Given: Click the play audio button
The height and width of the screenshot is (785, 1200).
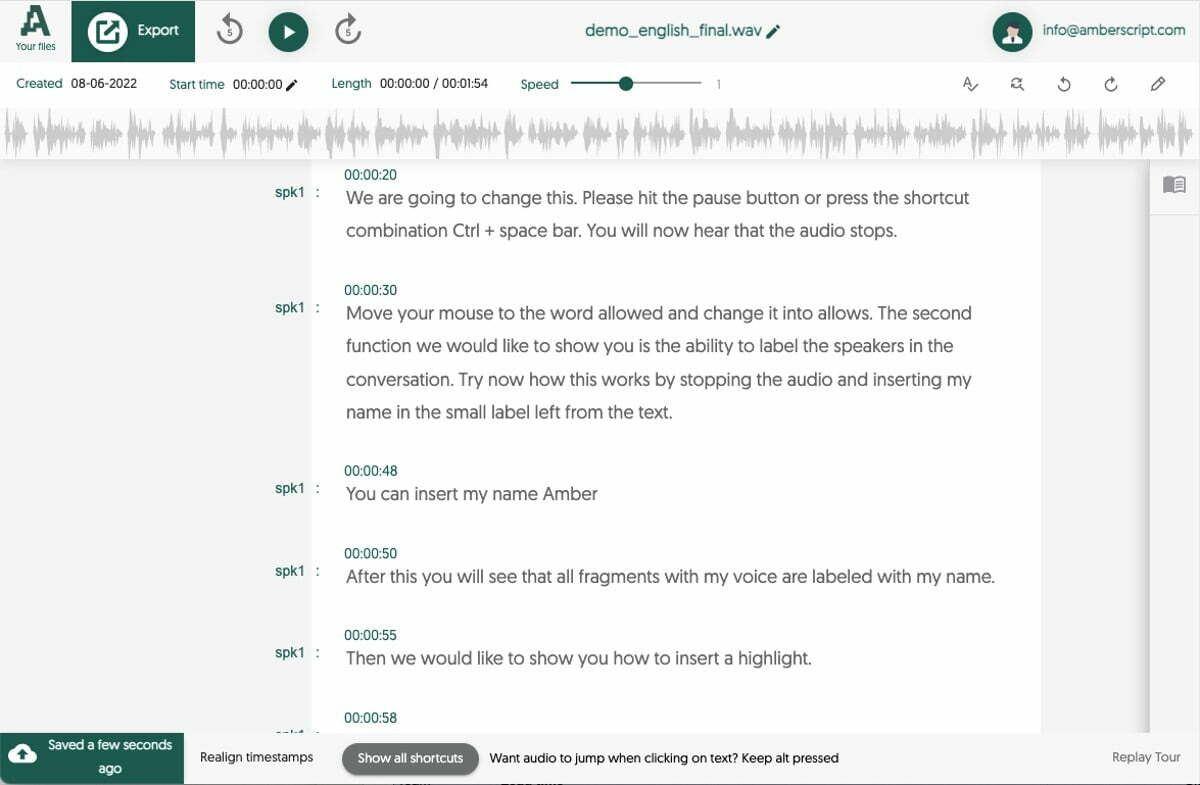Looking at the screenshot, I should point(288,32).
